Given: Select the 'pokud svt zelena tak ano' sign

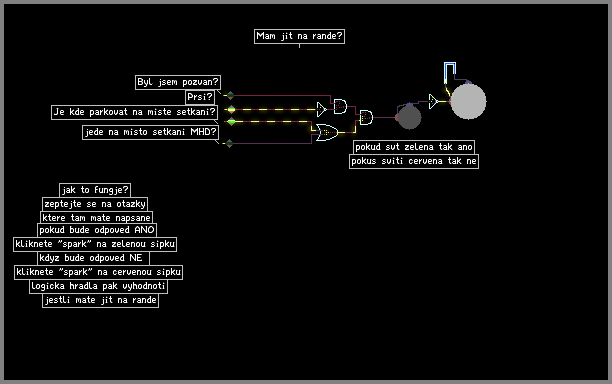Looking at the screenshot, I should [414, 147].
